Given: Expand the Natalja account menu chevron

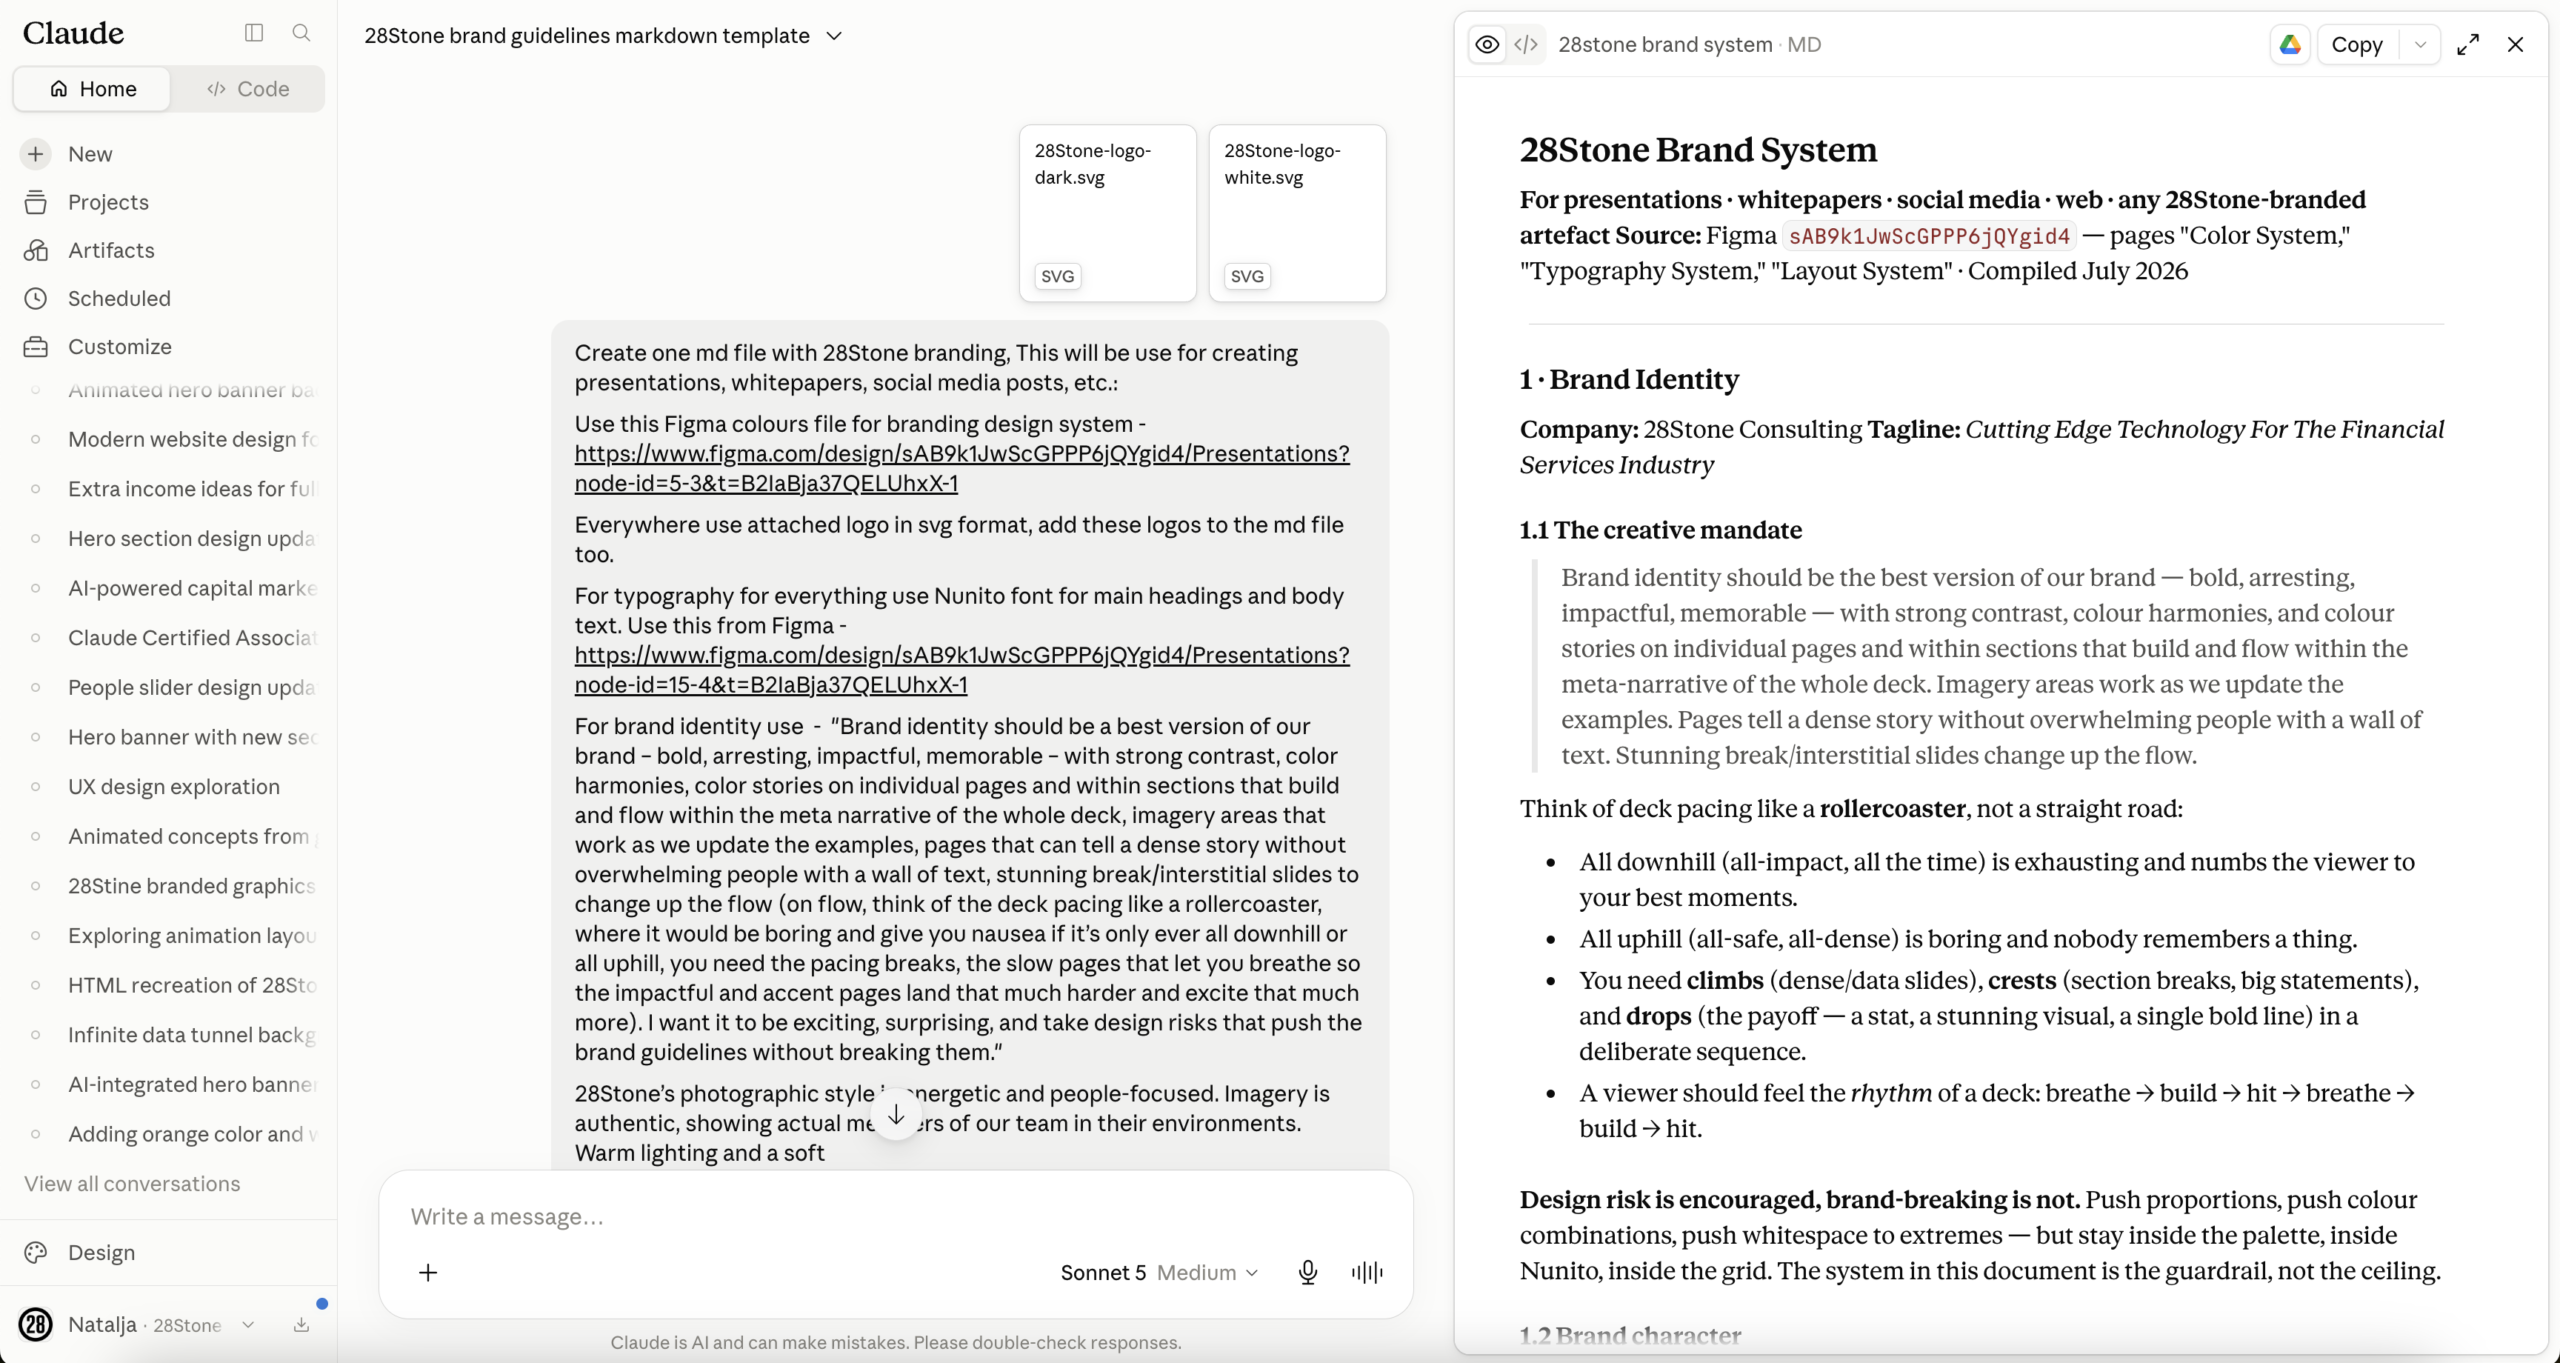Looking at the screenshot, I should tap(248, 1325).
